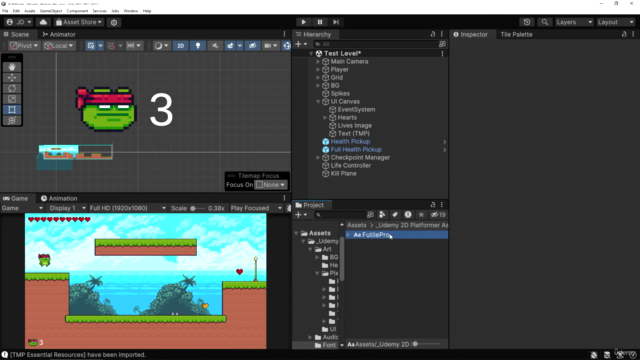640x360 pixels.
Task: Open the Play Focused dropdown
Action: pyautogui.click(x=256, y=208)
